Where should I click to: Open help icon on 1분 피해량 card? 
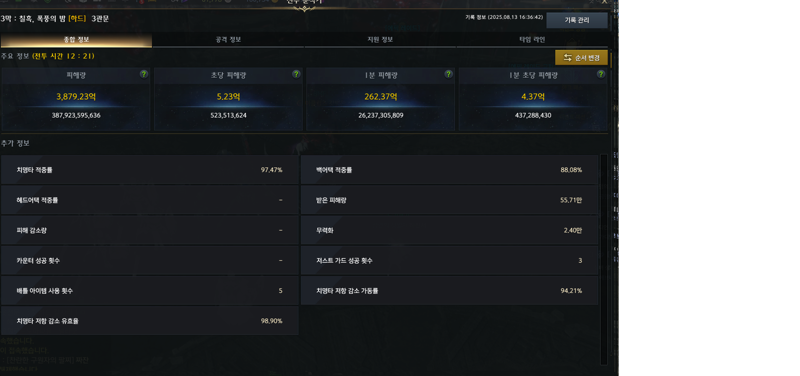click(x=448, y=74)
